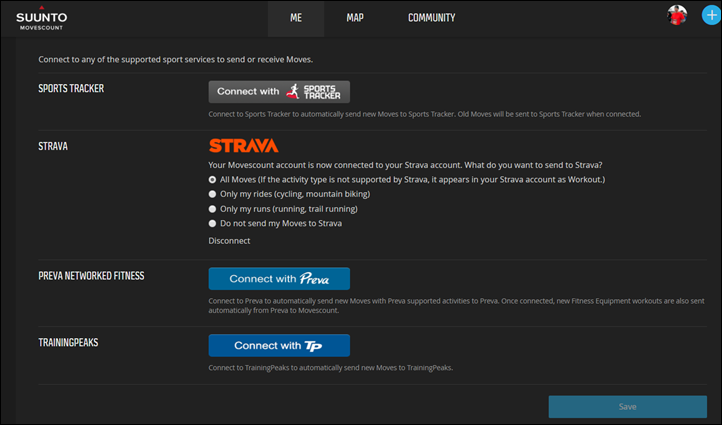
Task: Click the orange Strava logo
Action: point(244,146)
